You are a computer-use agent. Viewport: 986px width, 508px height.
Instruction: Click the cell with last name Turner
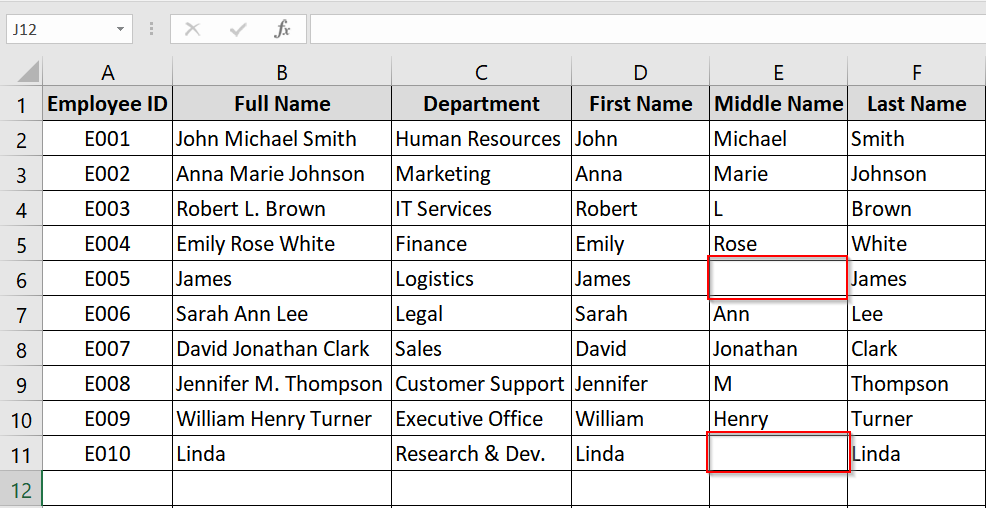tap(916, 419)
